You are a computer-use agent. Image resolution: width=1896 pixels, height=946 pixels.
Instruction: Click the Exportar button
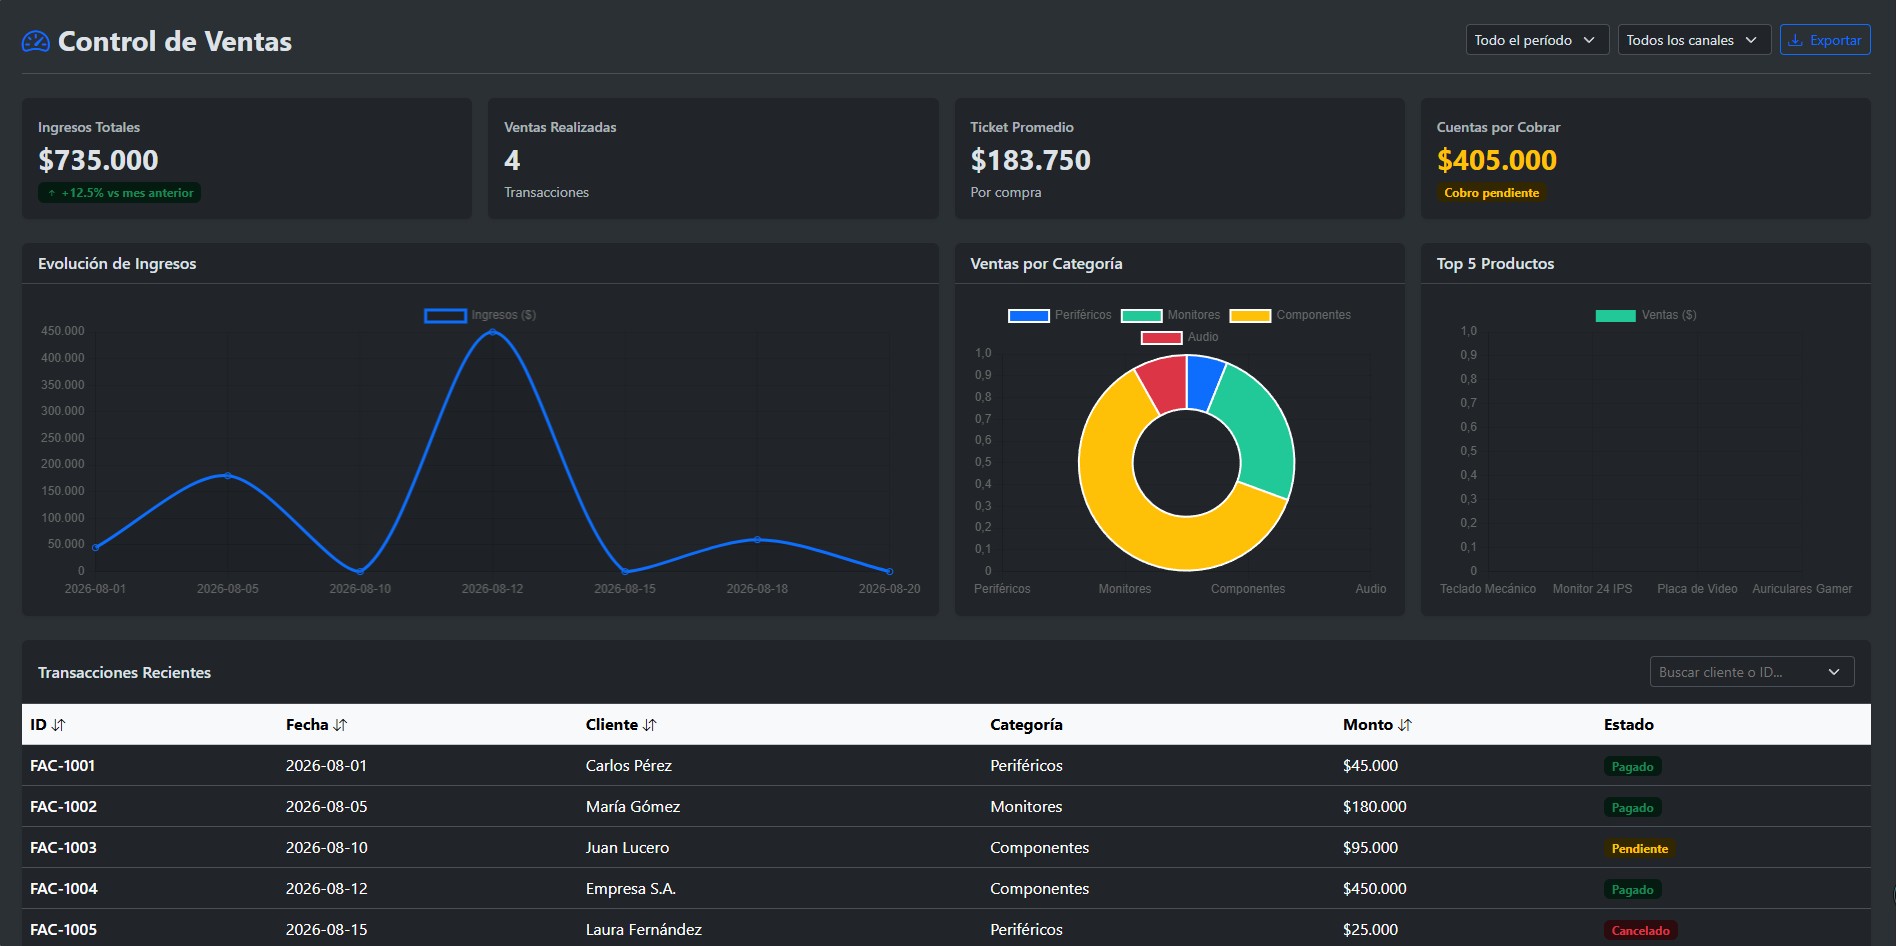[1825, 40]
